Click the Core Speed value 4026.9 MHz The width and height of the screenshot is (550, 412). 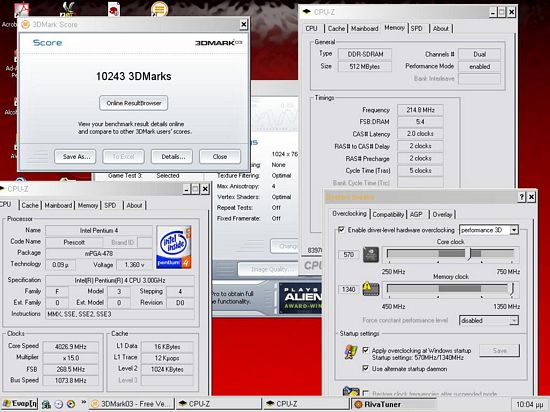(71, 347)
